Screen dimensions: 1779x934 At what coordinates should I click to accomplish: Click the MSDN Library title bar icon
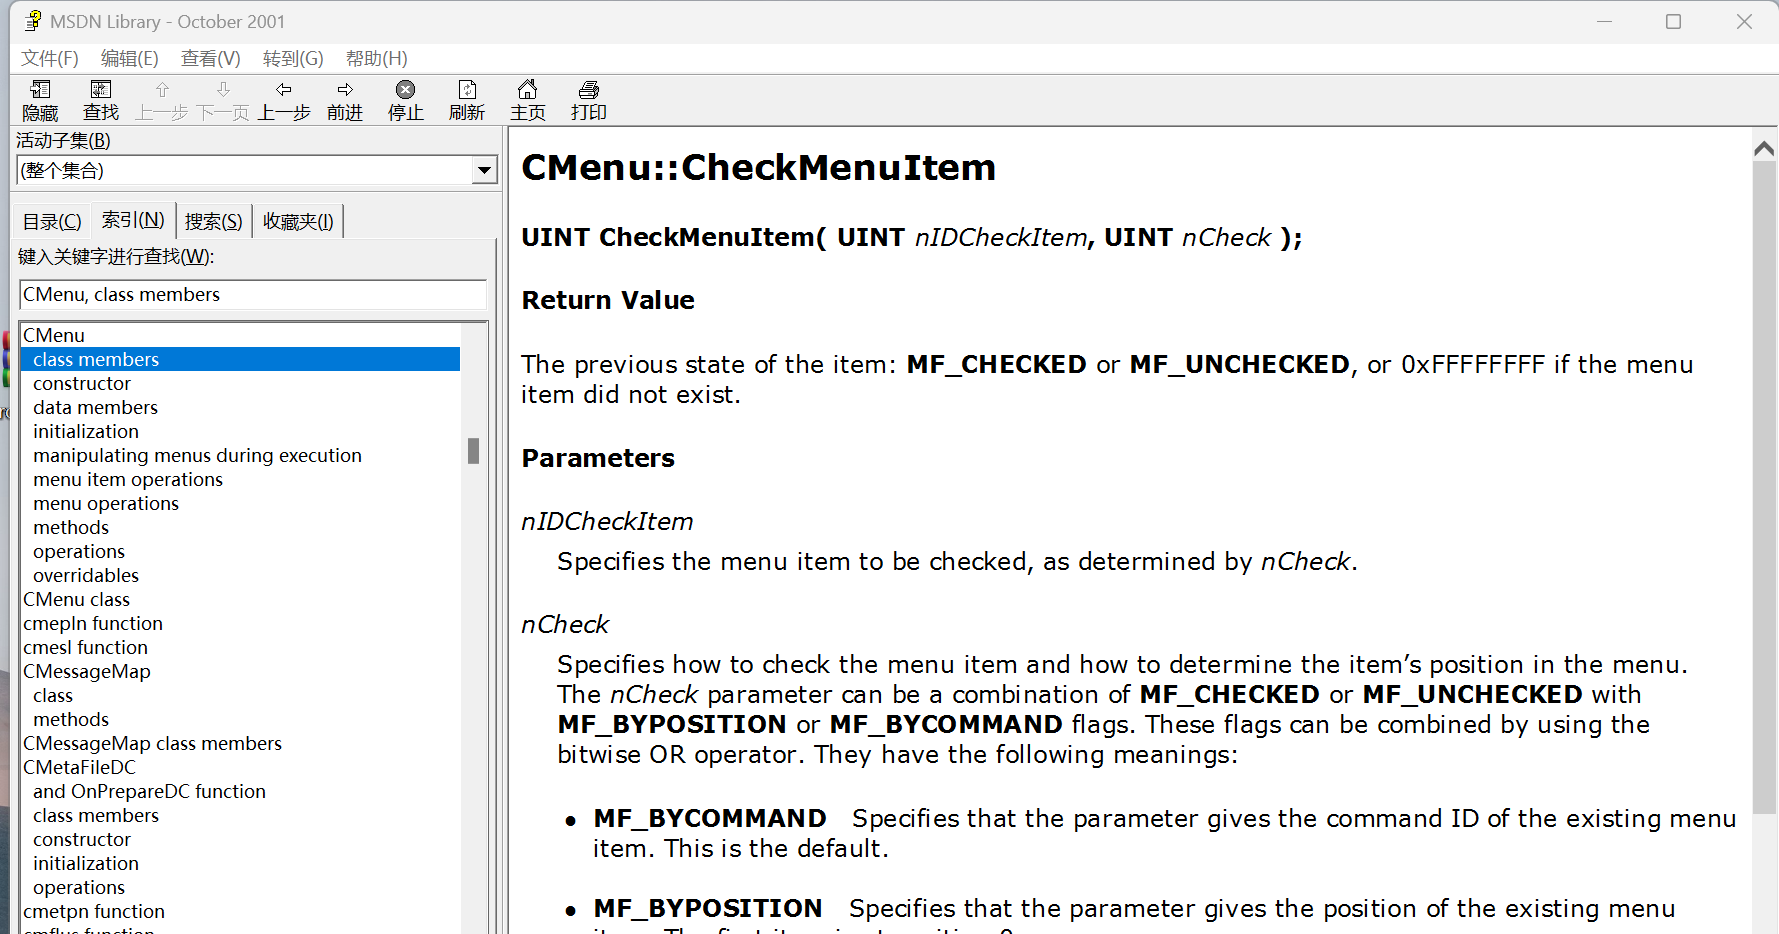[33, 21]
